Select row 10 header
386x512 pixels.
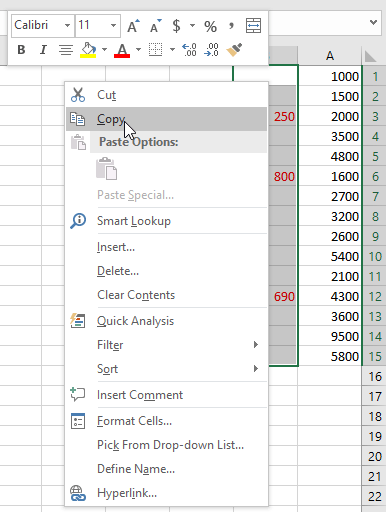[x=375, y=256]
